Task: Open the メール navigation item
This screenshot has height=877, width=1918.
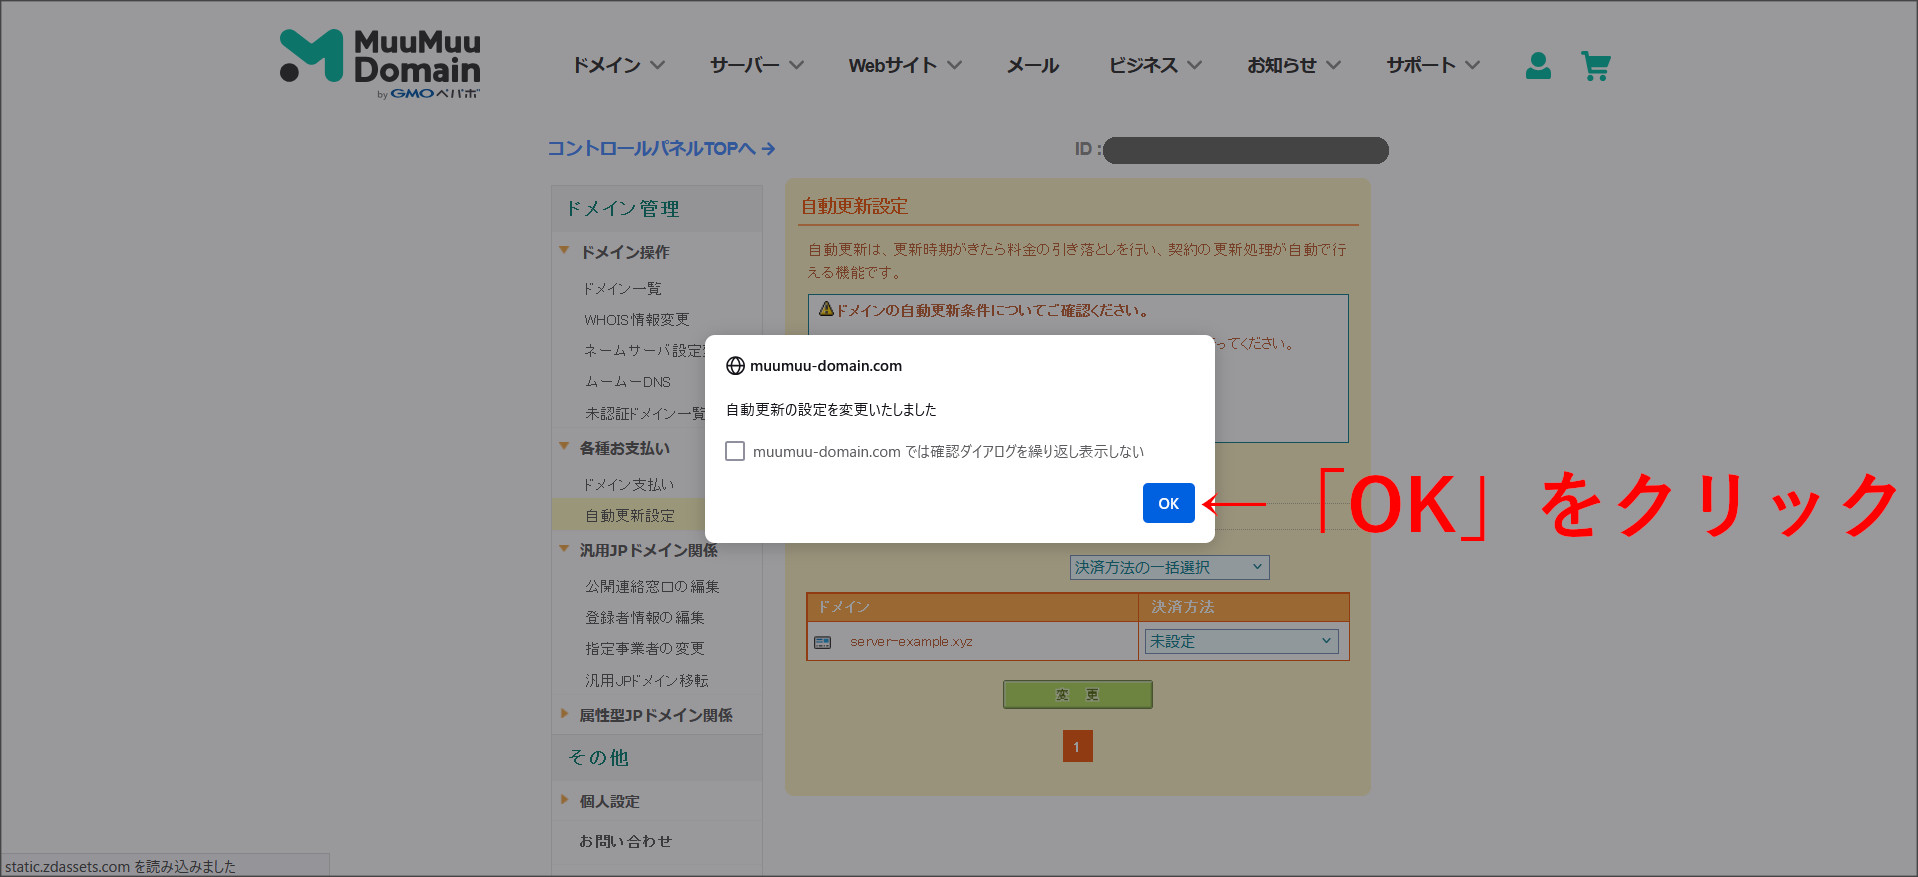Action: pos(1032,65)
